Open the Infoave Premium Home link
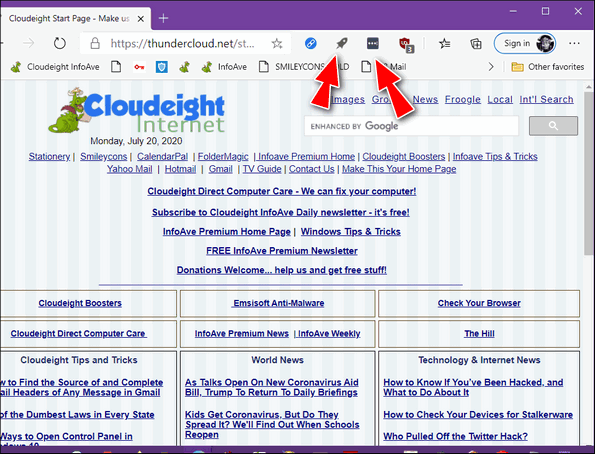 tap(306, 156)
